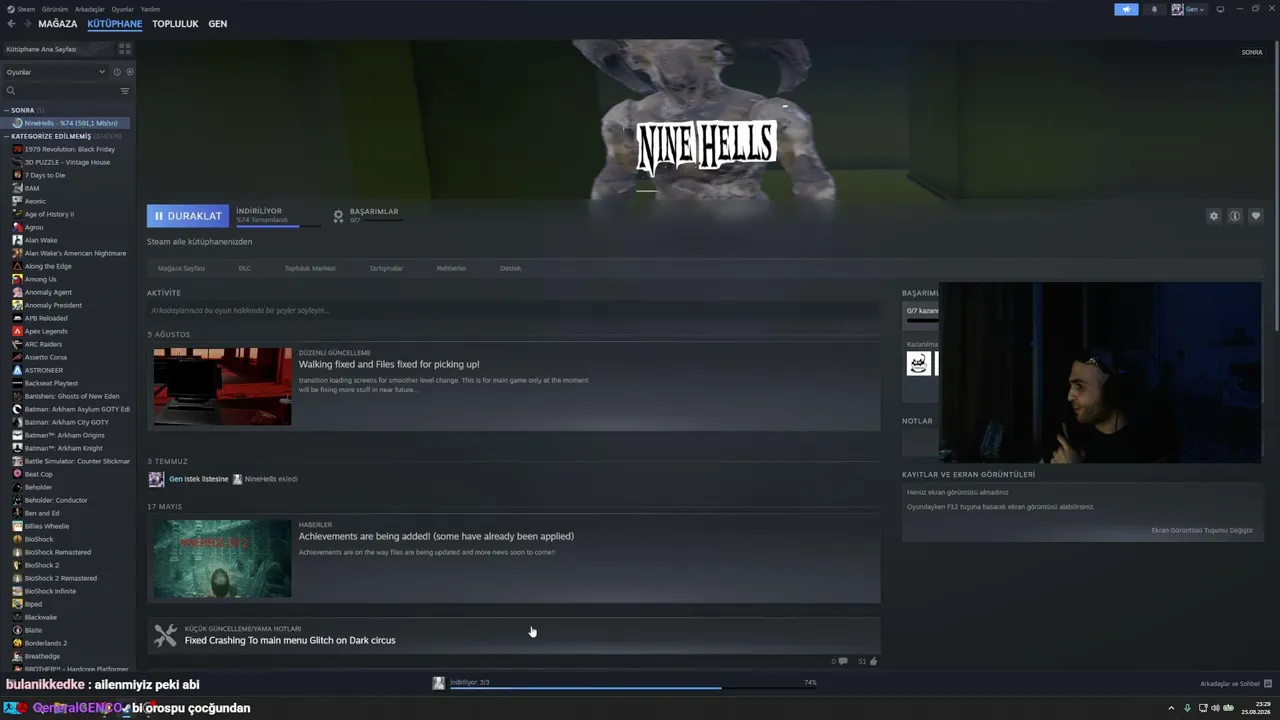This screenshot has width=1280, height=720.
Task: Click the library search magnifier icon
Action: point(11,91)
